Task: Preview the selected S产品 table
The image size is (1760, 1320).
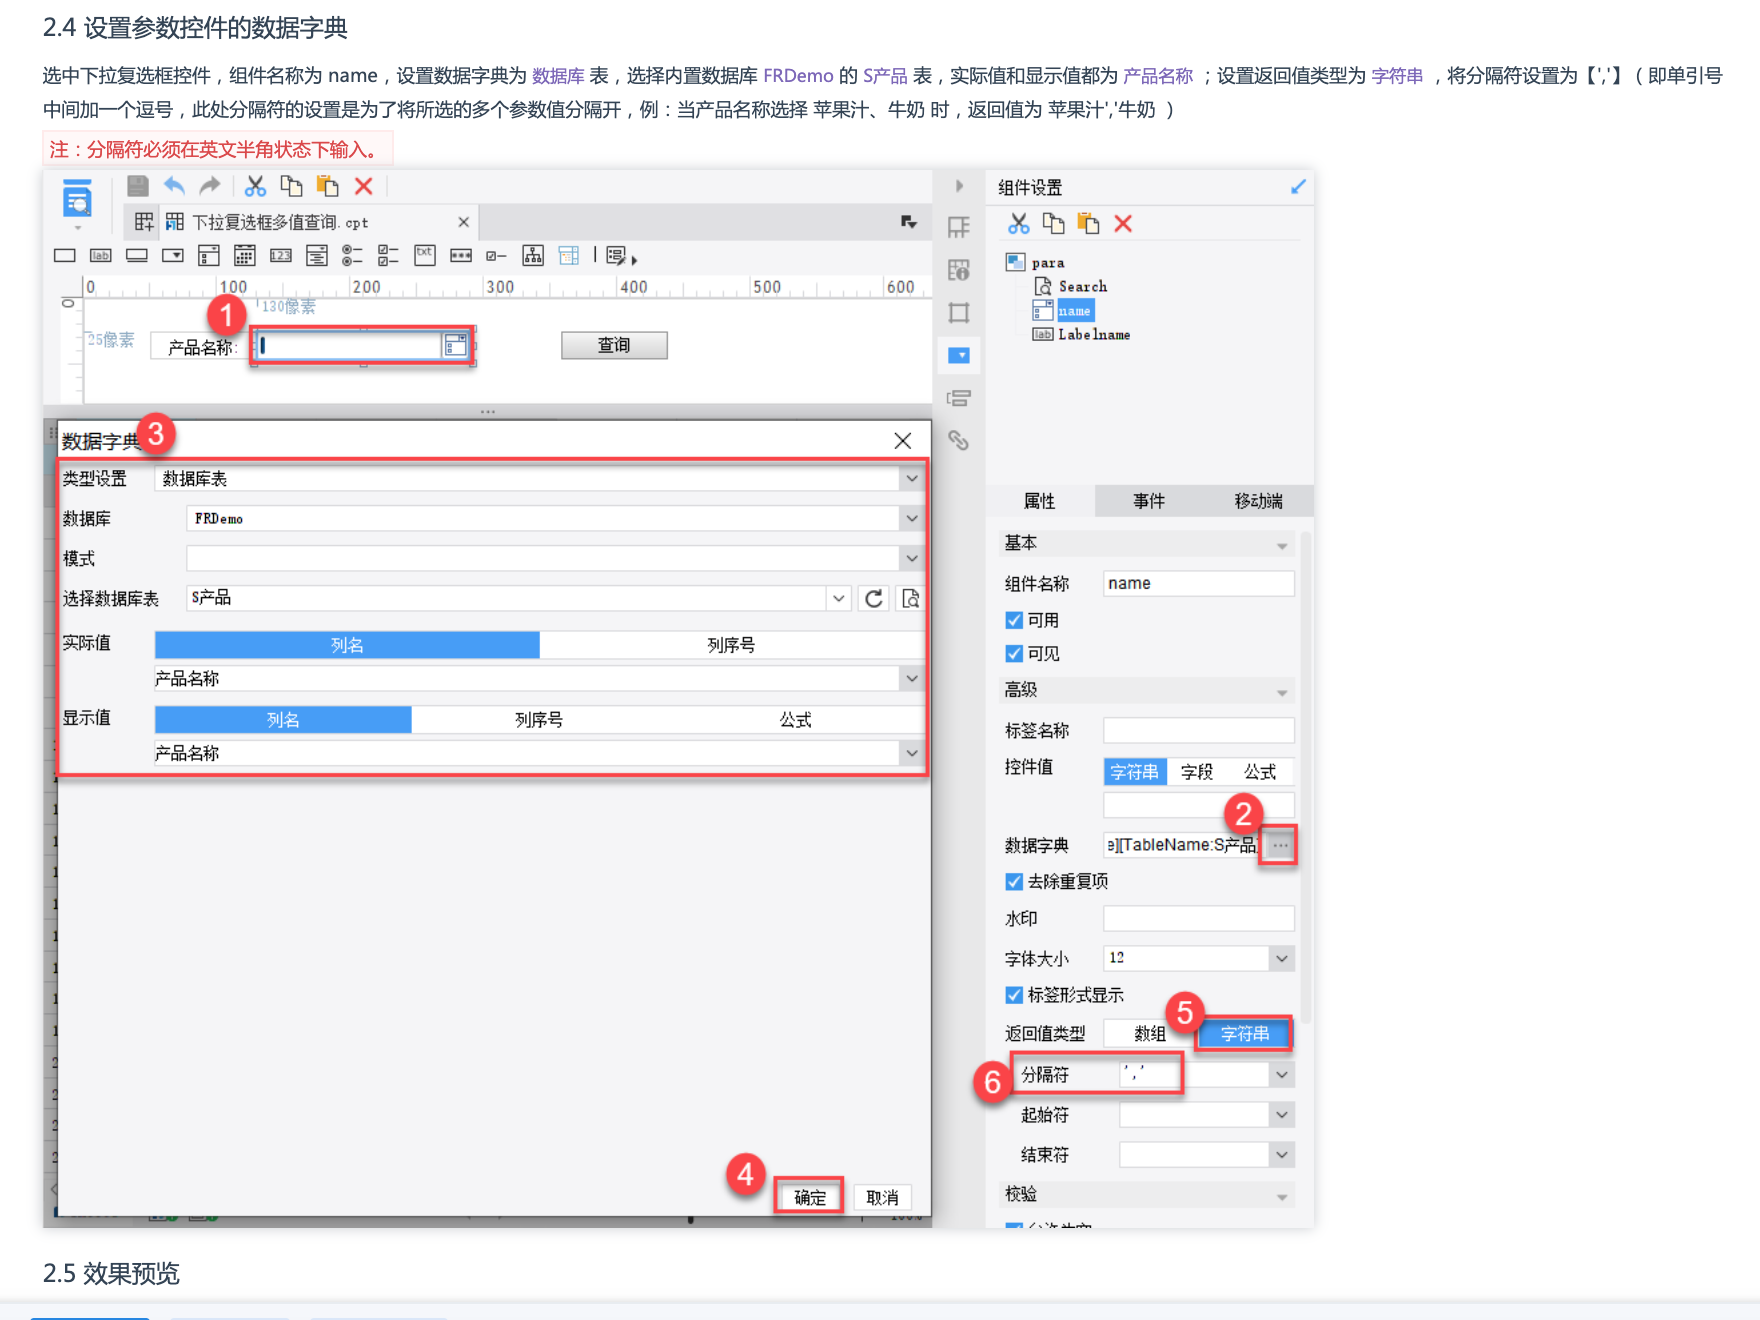Action: [910, 598]
